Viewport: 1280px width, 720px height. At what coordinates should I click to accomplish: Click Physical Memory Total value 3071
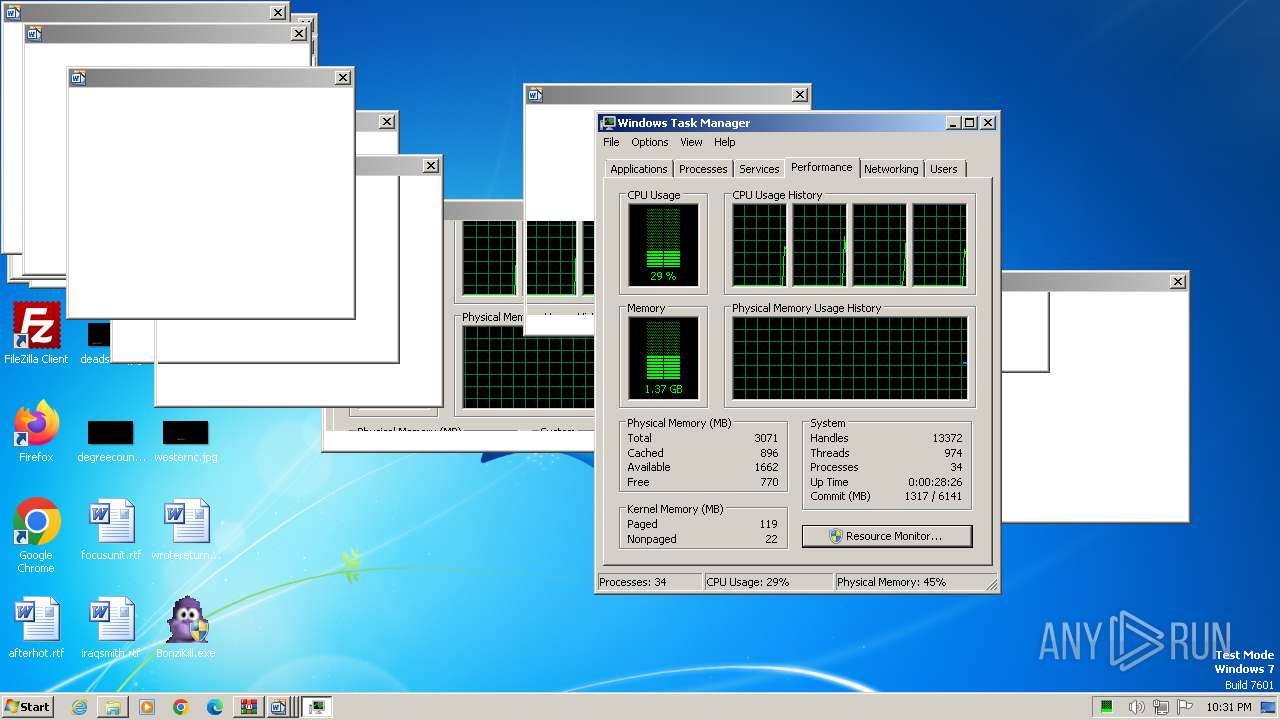pyautogui.click(x=766, y=438)
